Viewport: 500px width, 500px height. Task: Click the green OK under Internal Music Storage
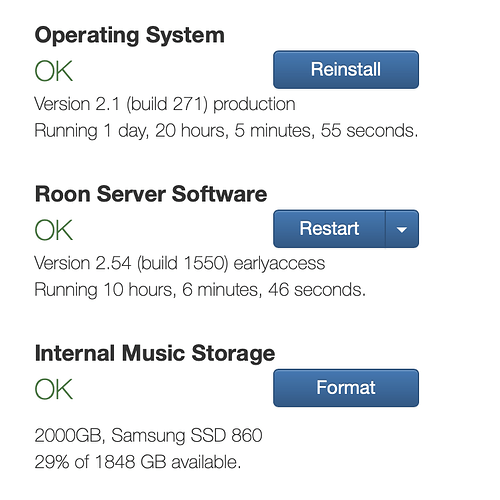[54, 389]
